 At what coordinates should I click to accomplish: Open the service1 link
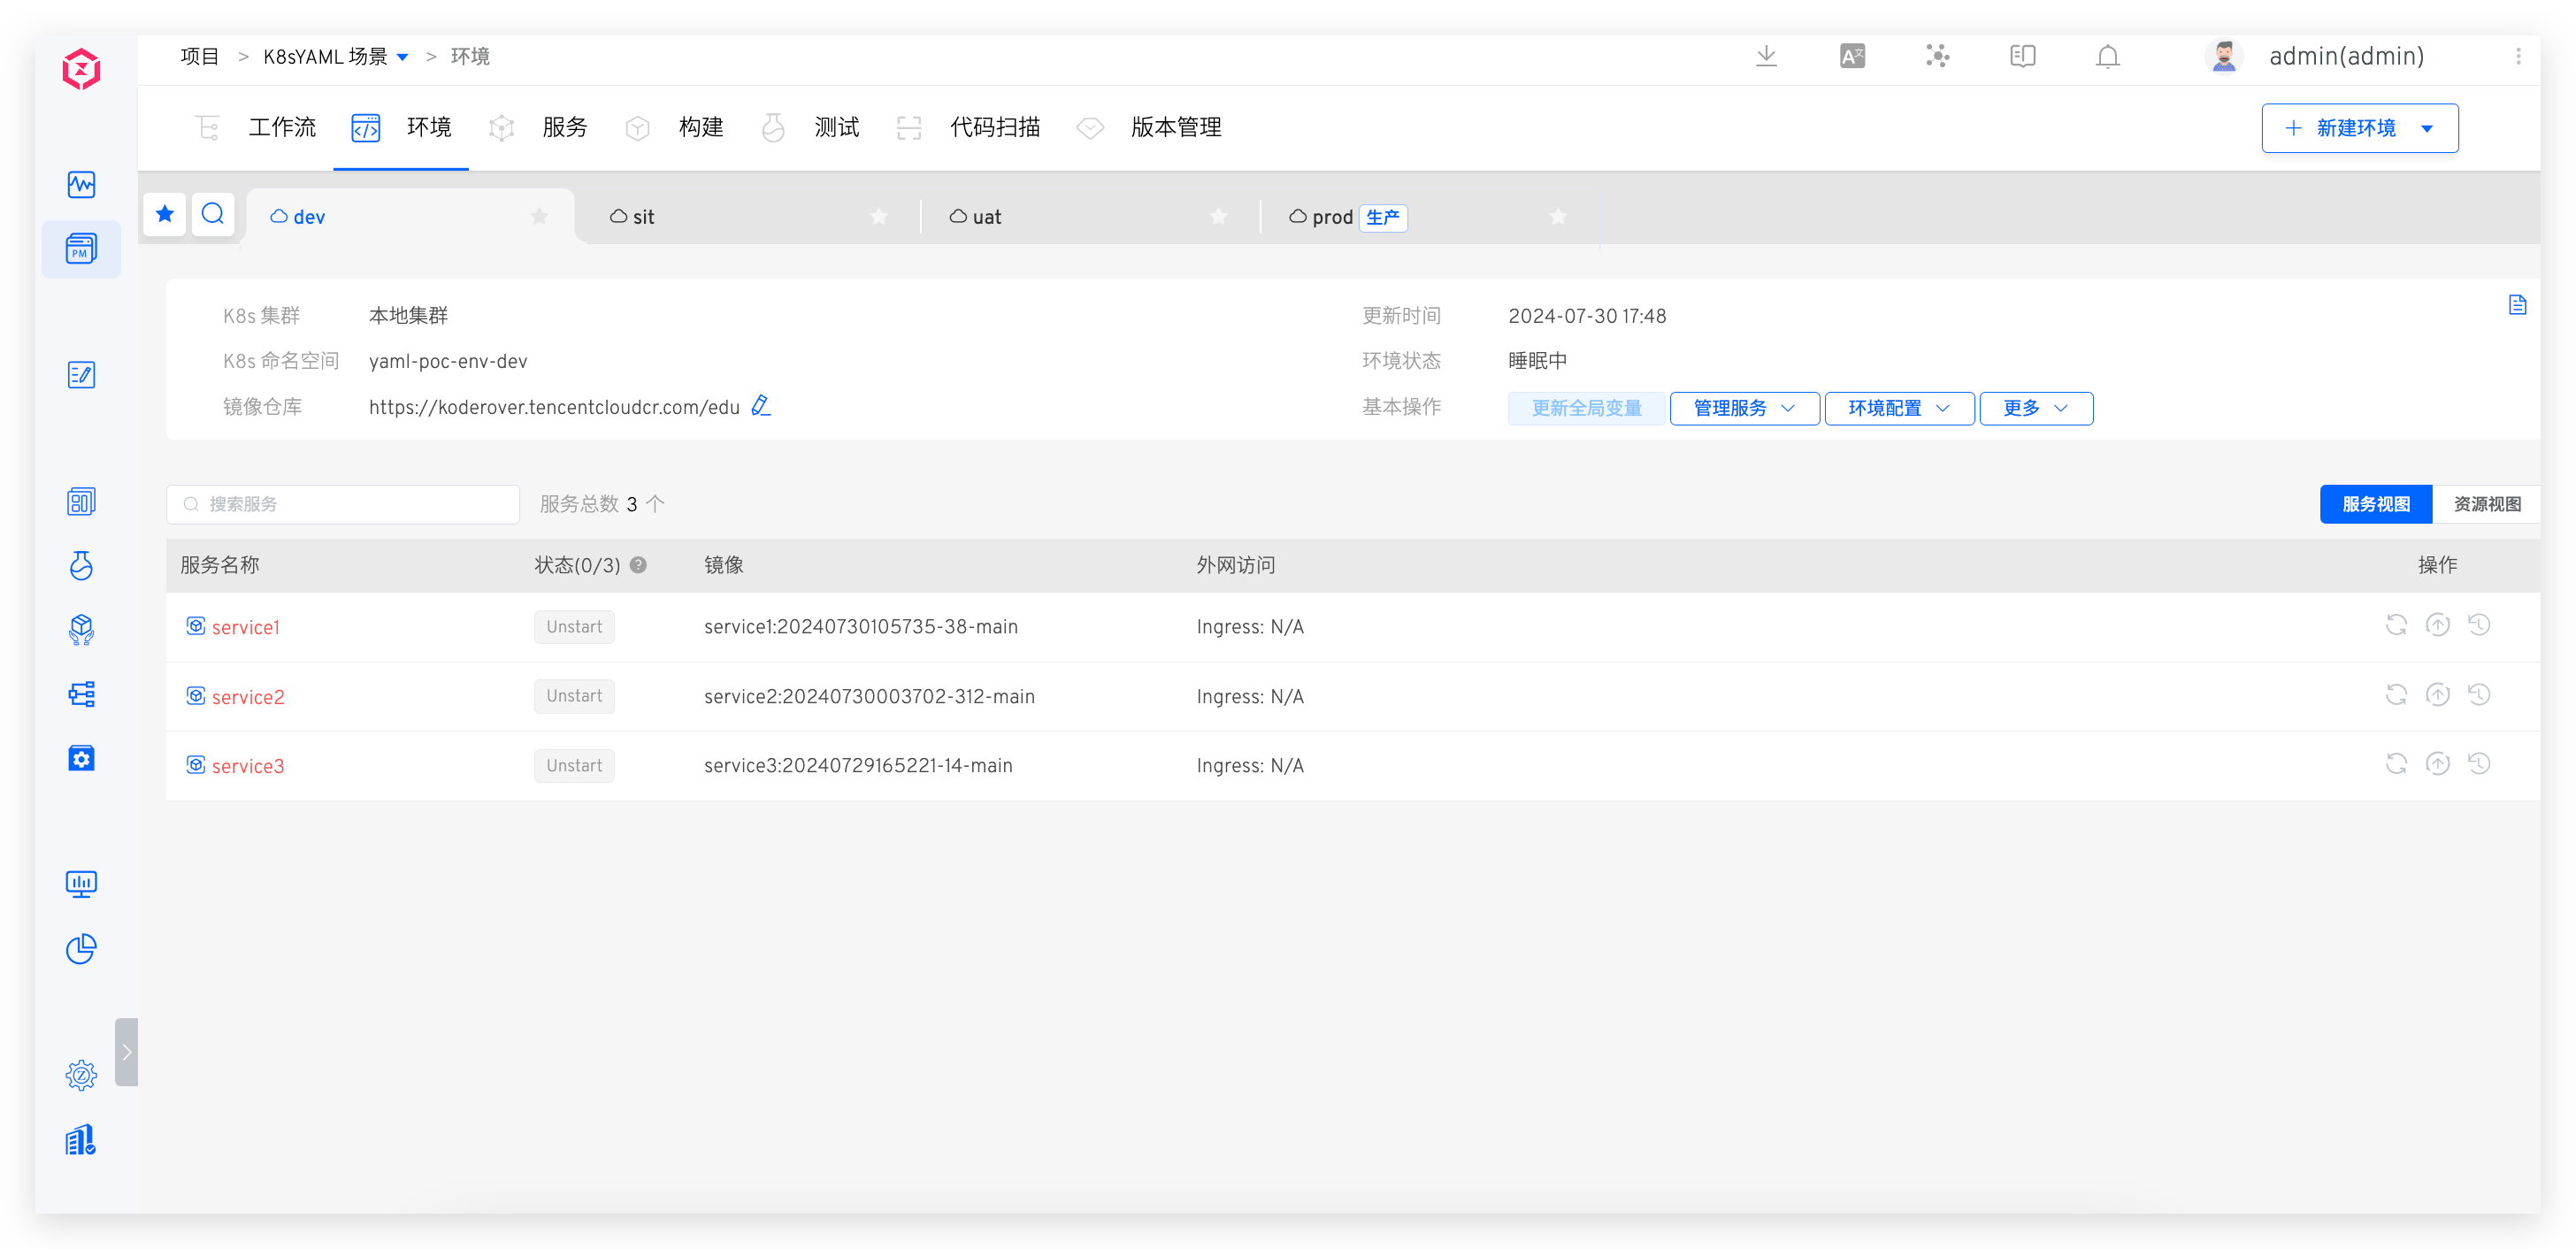pos(245,627)
